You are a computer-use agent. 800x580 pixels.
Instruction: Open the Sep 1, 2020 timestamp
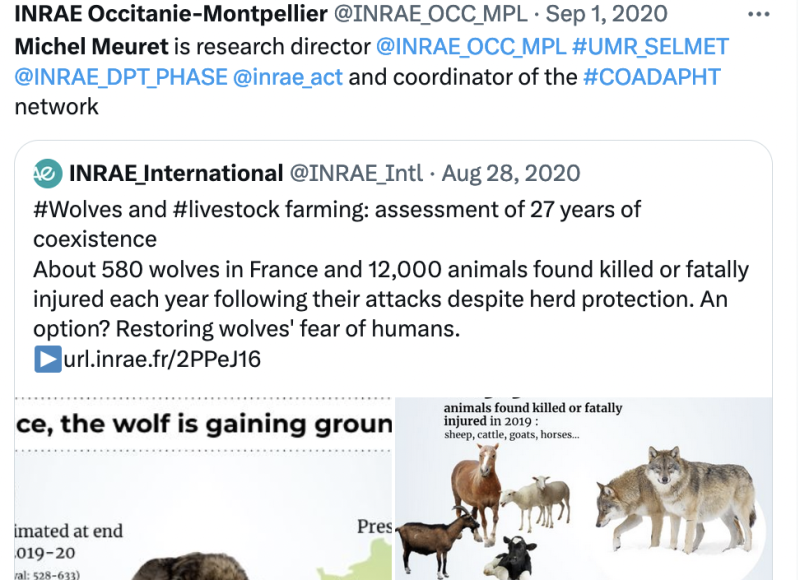[x=613, y=15]
